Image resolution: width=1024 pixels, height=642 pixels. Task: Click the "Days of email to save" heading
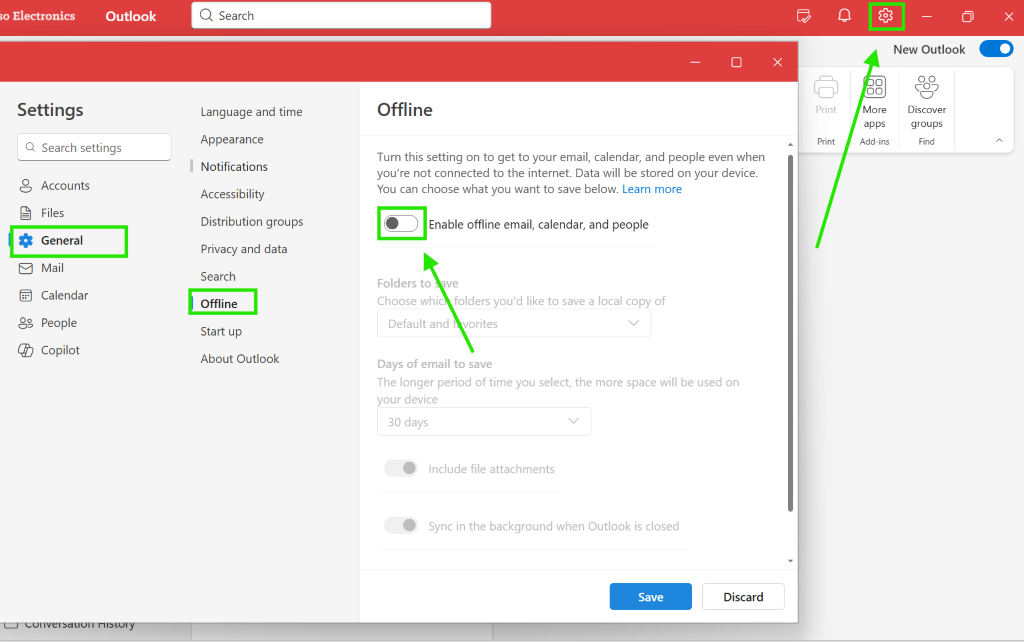(x=434, y=364)
